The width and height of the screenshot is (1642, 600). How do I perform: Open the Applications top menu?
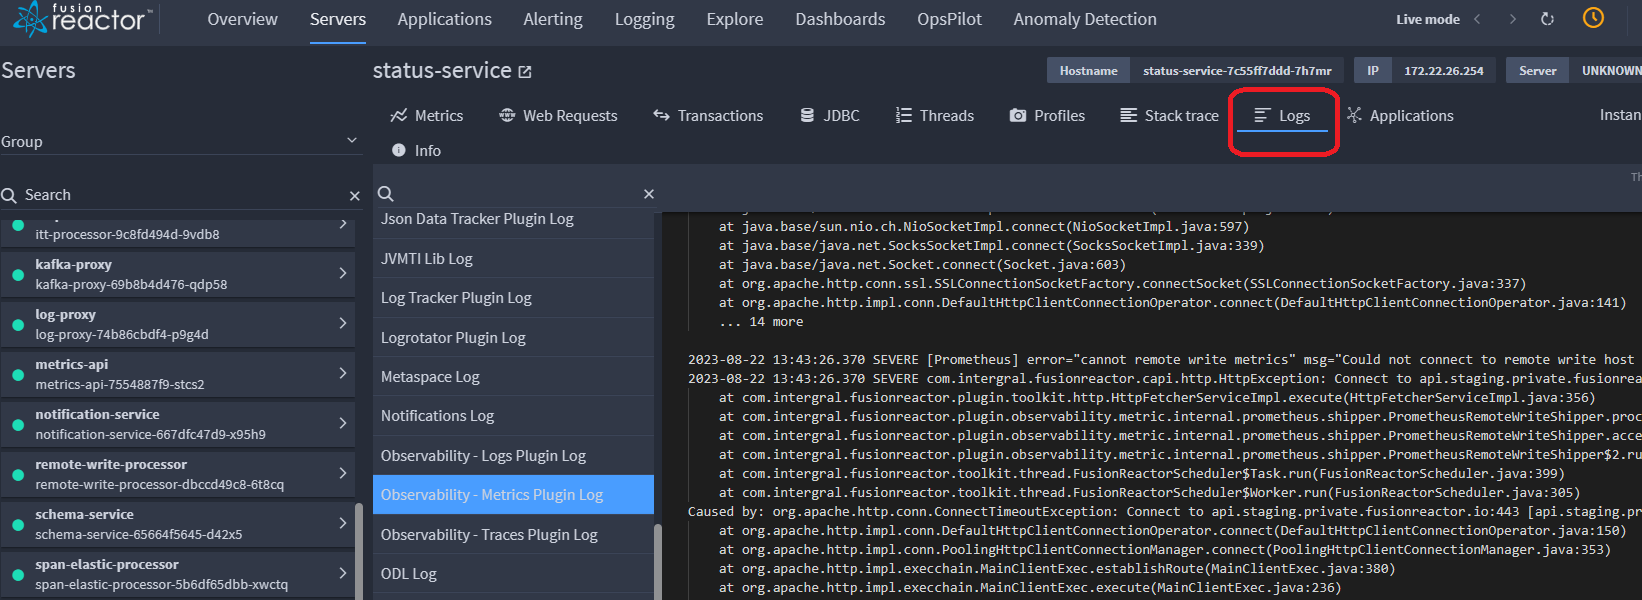coord(444,19)
